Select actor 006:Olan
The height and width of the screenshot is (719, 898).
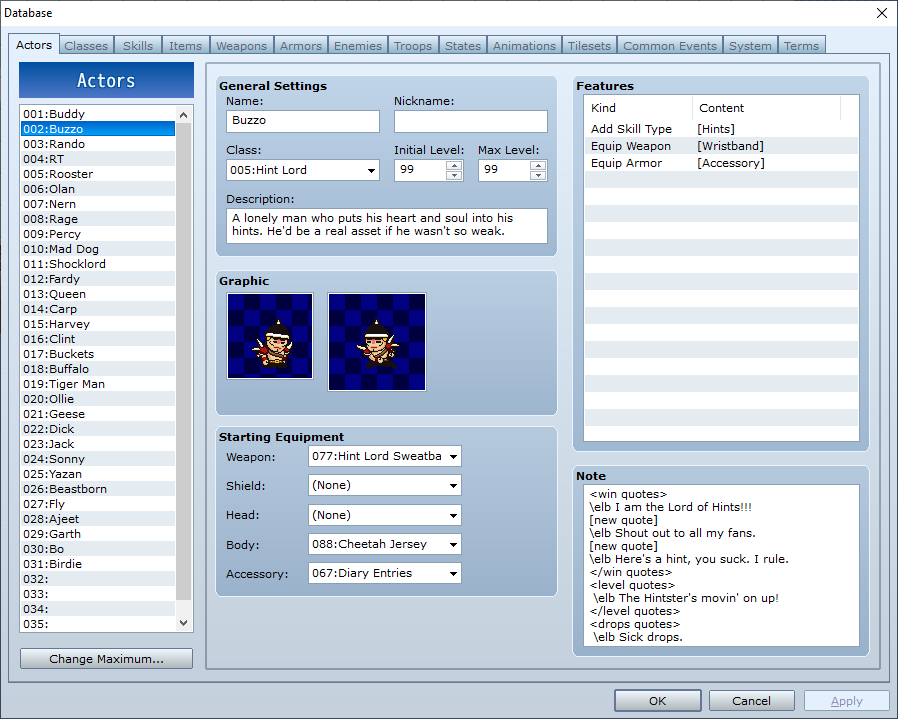tap(98, 188)
